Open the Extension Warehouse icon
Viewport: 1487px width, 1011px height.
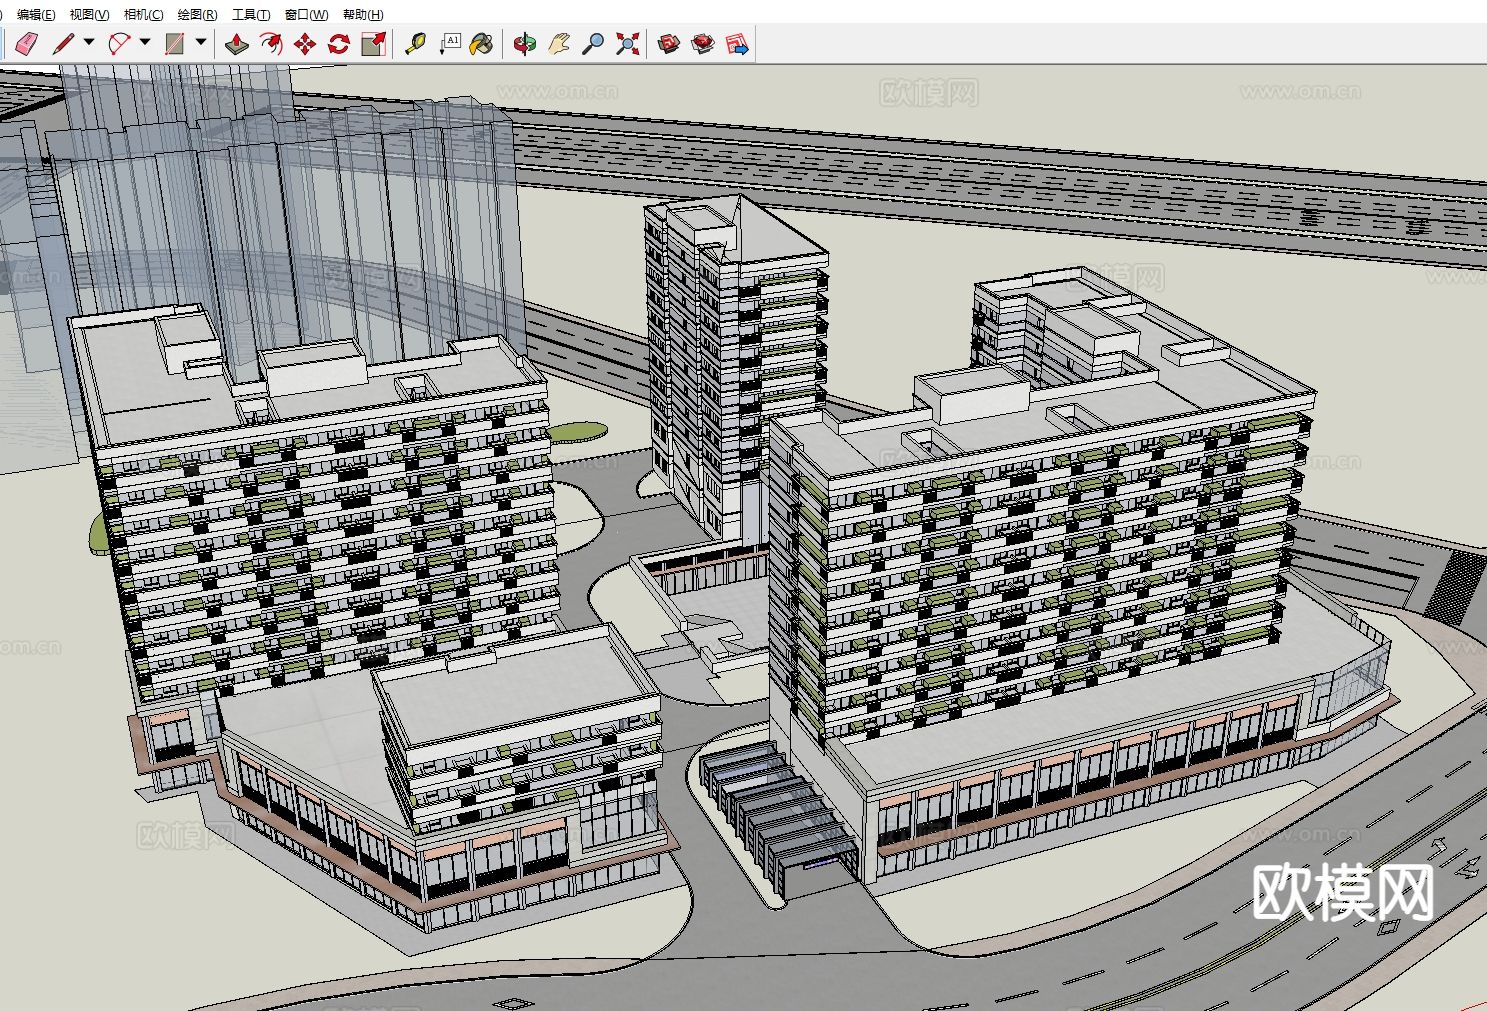(x=703, y=44)
